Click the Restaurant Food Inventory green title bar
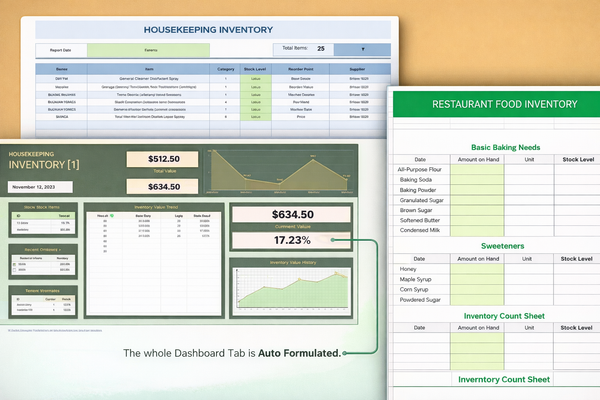 [497, 104]
